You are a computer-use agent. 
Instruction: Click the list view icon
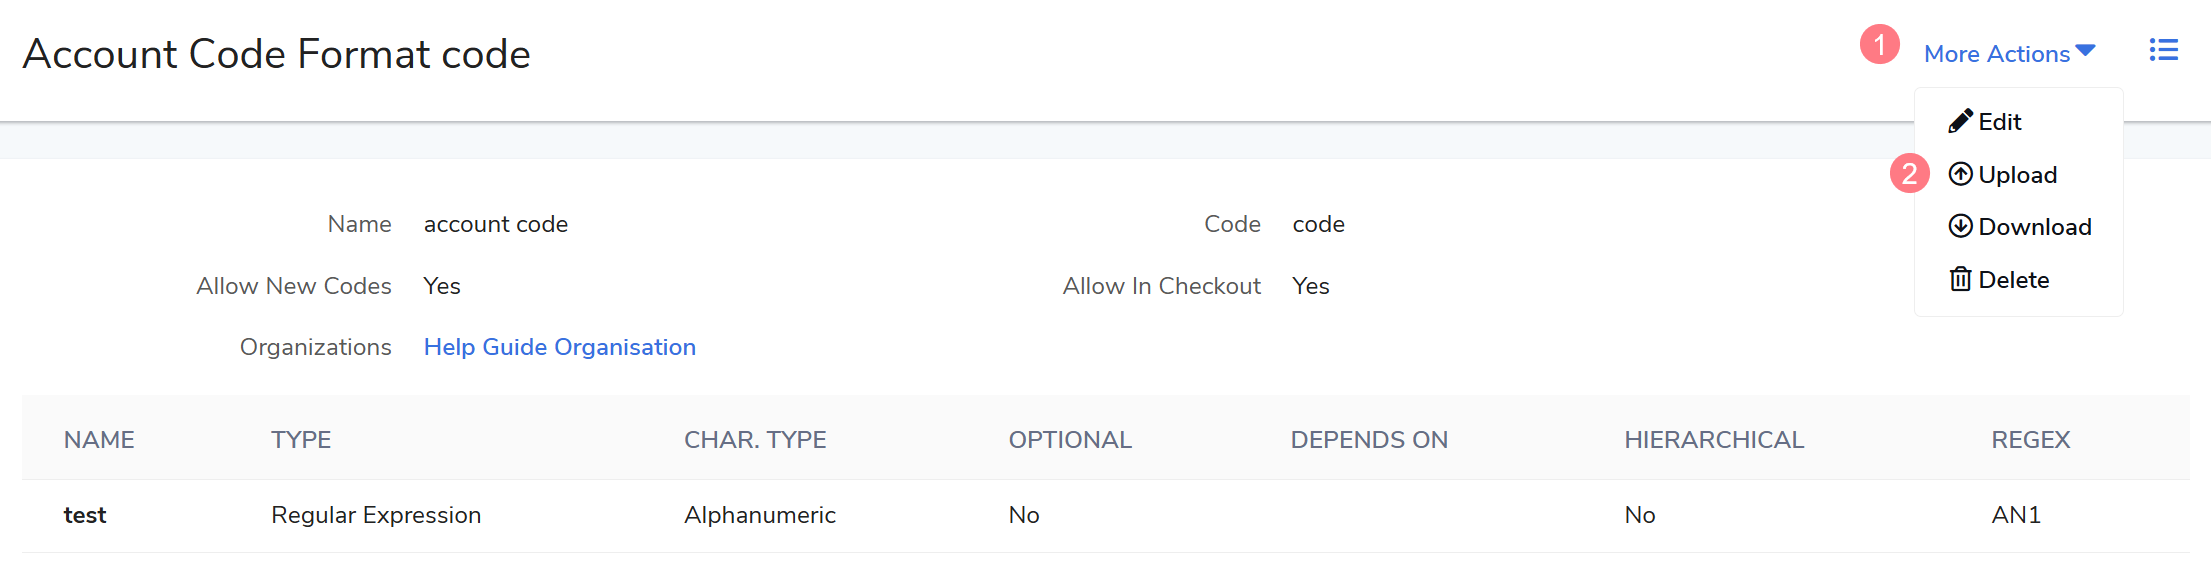[x=2163, y=50]
